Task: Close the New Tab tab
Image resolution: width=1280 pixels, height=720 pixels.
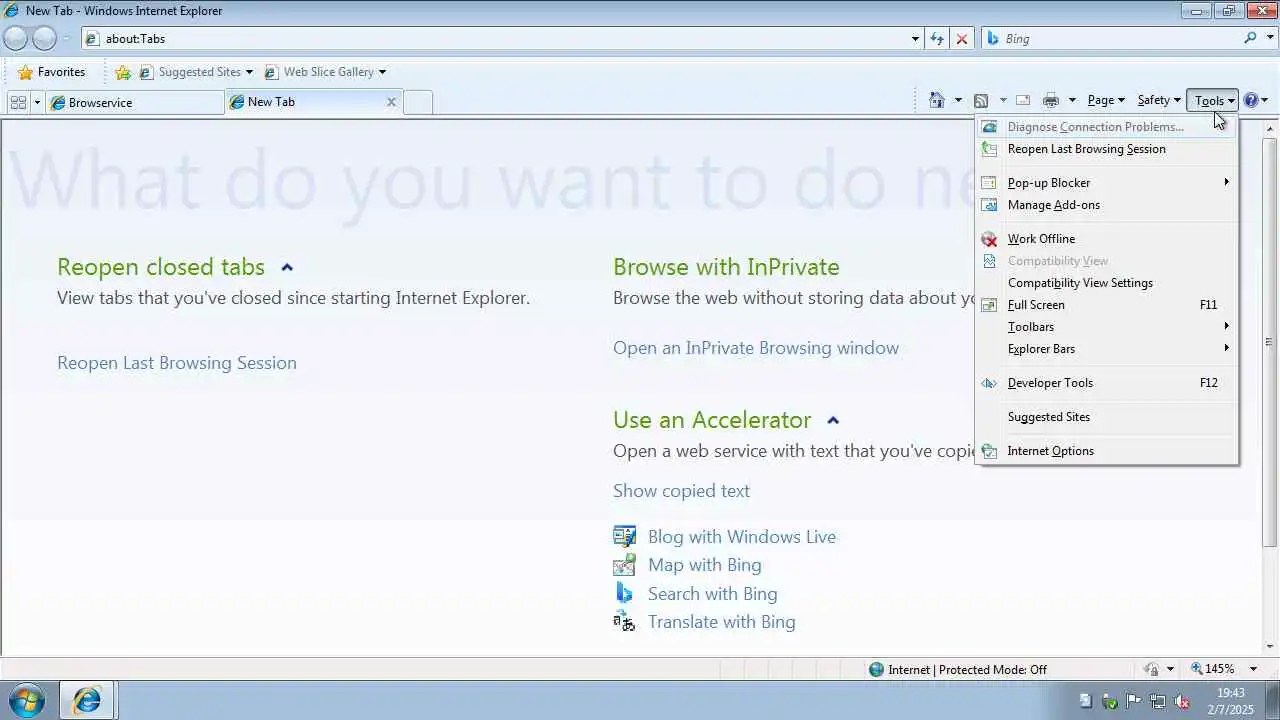Action: pos(391,102)
